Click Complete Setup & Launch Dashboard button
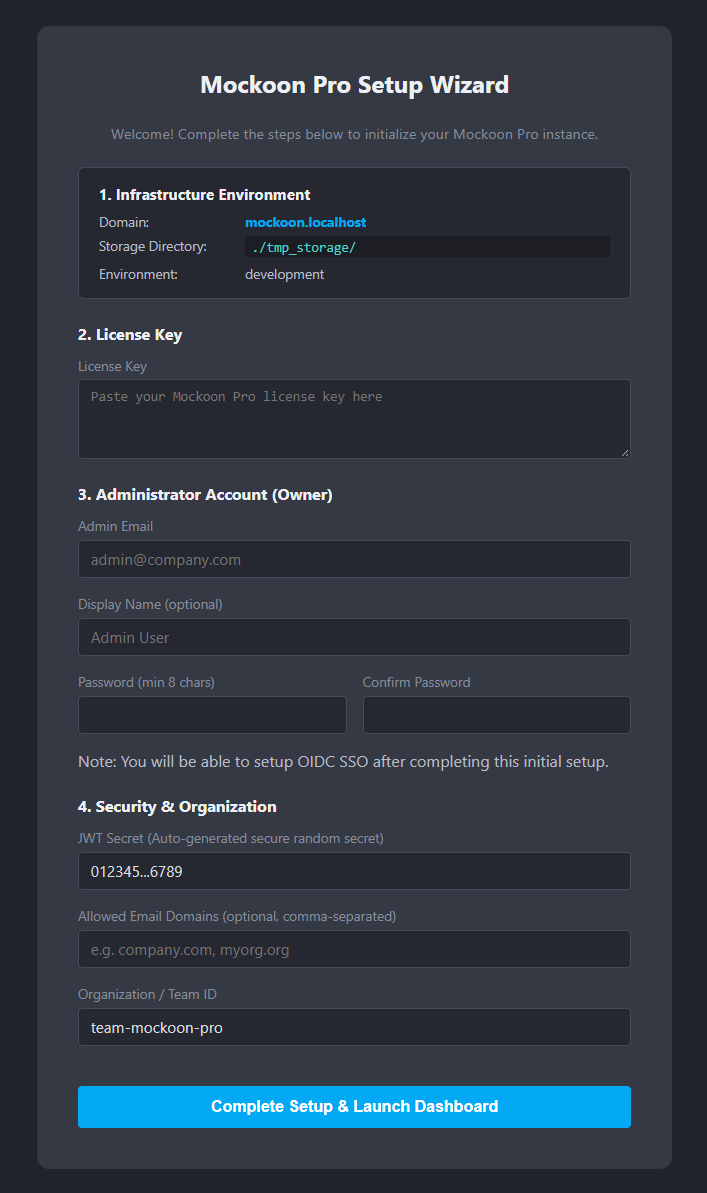 354,1106
